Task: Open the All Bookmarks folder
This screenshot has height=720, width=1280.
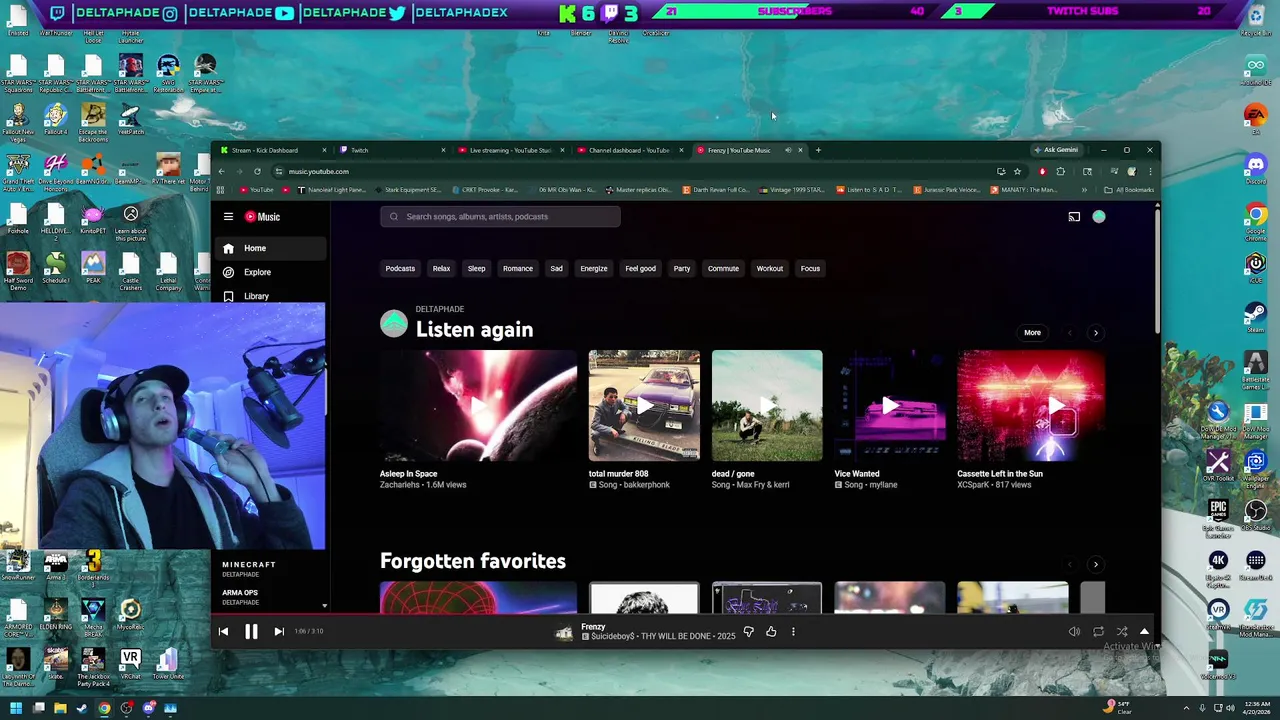Action: [x=1130, y=190]
